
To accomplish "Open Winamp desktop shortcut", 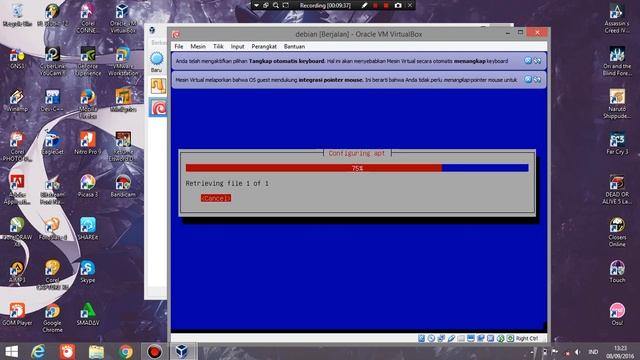I will (17, 101).
